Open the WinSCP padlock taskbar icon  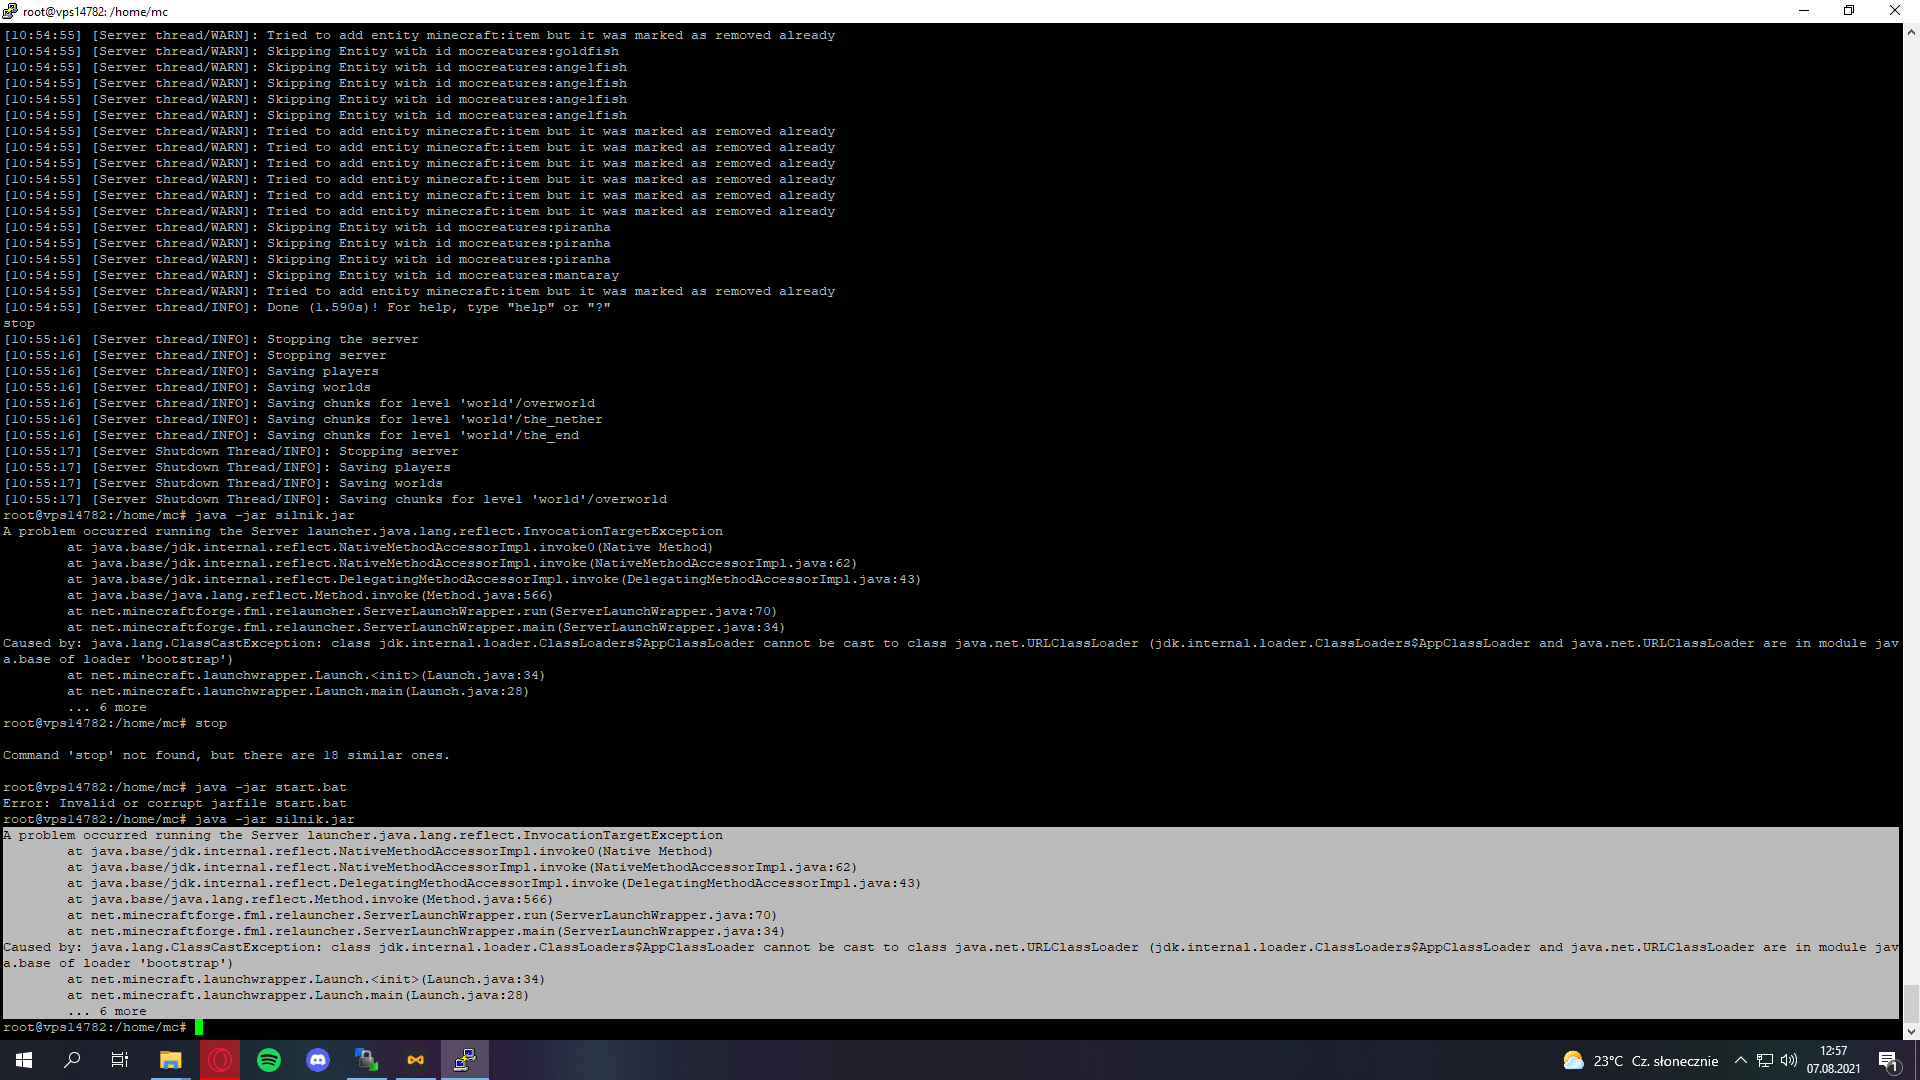(367, 1060)
